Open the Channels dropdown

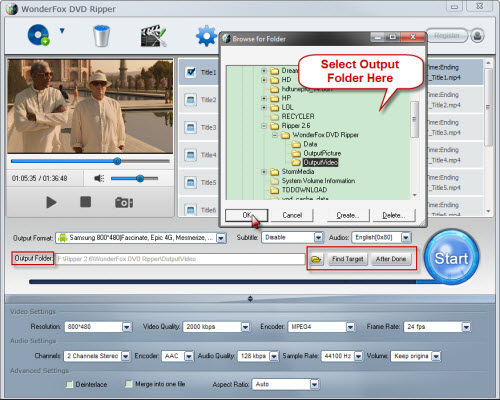point(126,356)
